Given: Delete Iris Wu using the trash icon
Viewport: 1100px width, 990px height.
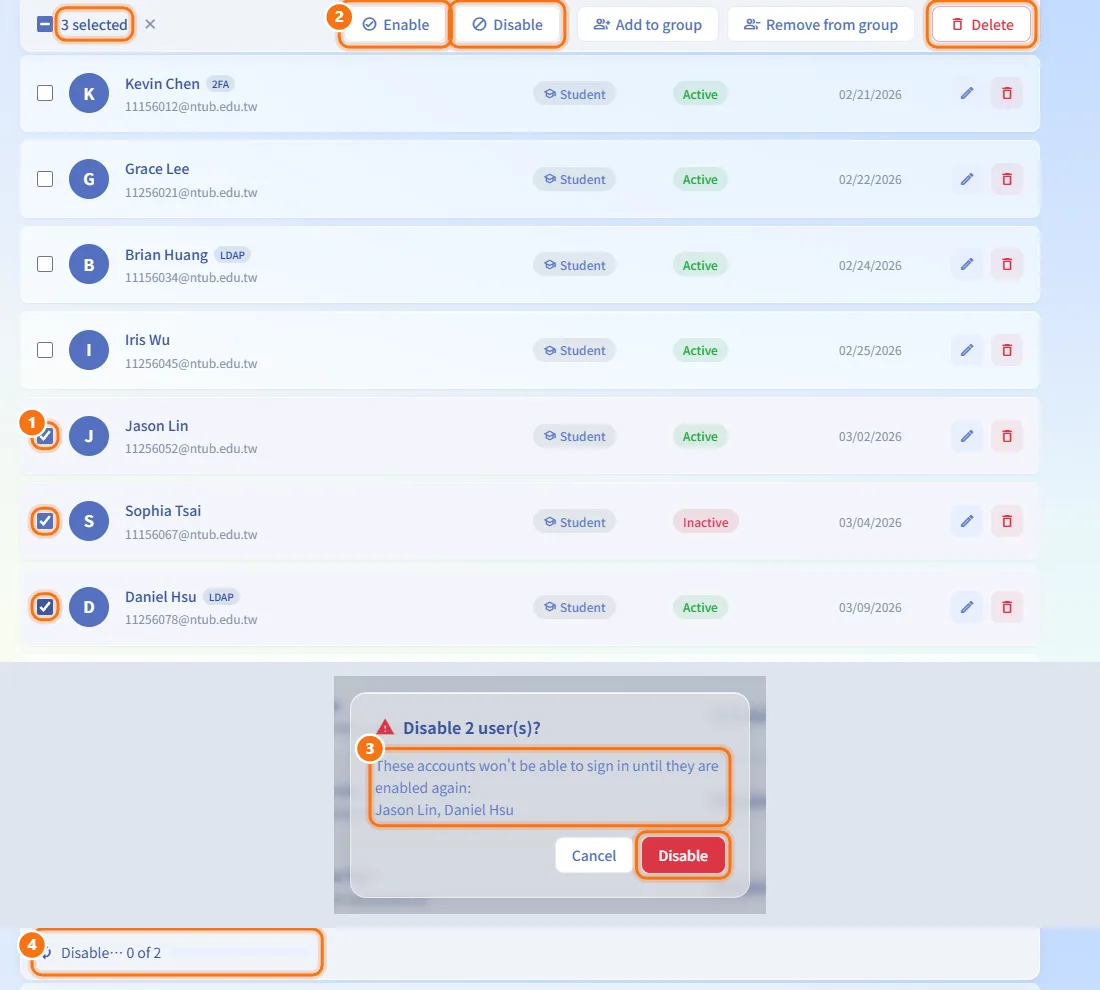Looking at the screenshot, I should coord(1007,350).
